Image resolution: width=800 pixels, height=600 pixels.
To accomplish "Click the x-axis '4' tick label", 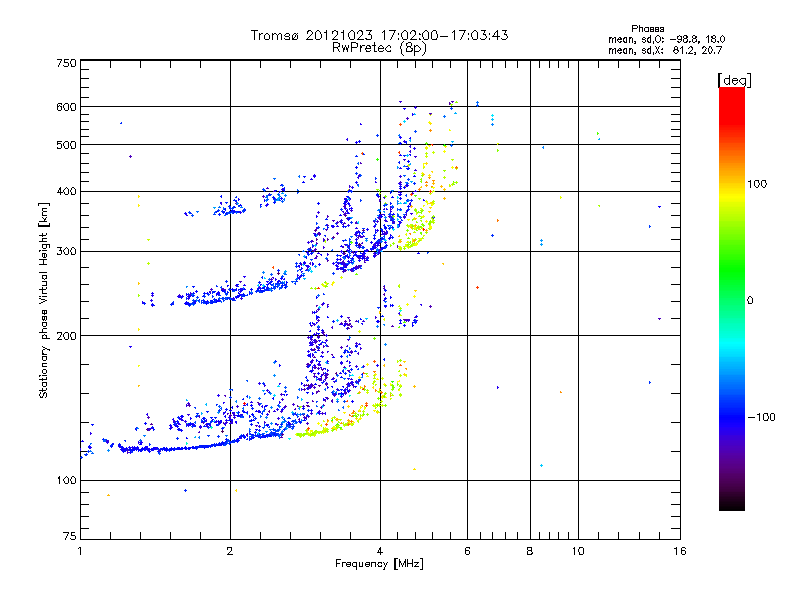I will tap(380, 551).
